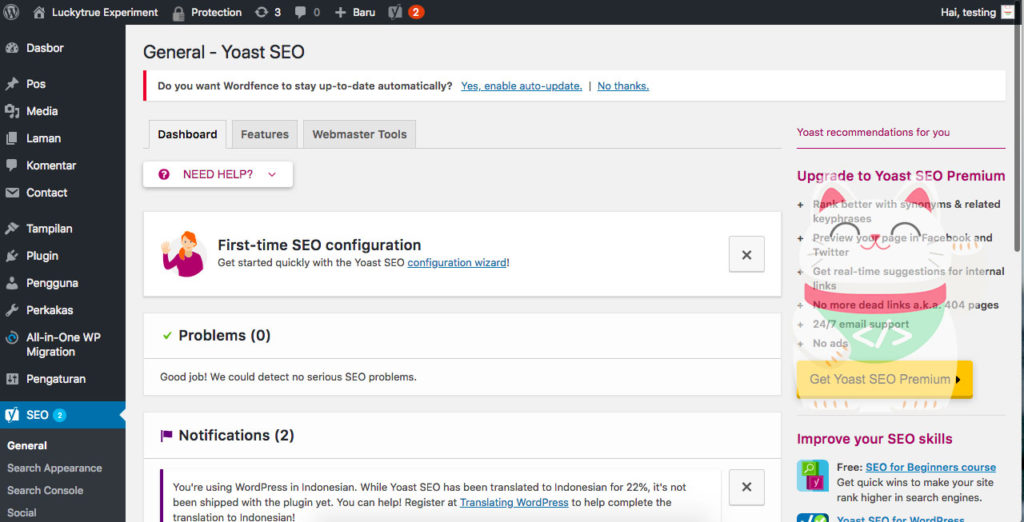Screen dimensions: 1024x522
Task: Click the Hai, testing account text
Action: [968, 12]
